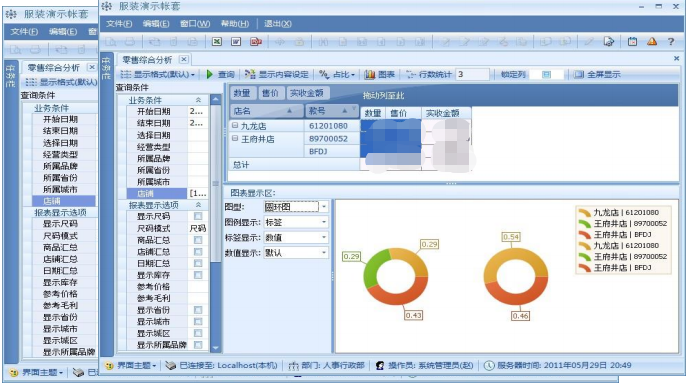Click the calendar icon in toolbar

click(632, 42)
